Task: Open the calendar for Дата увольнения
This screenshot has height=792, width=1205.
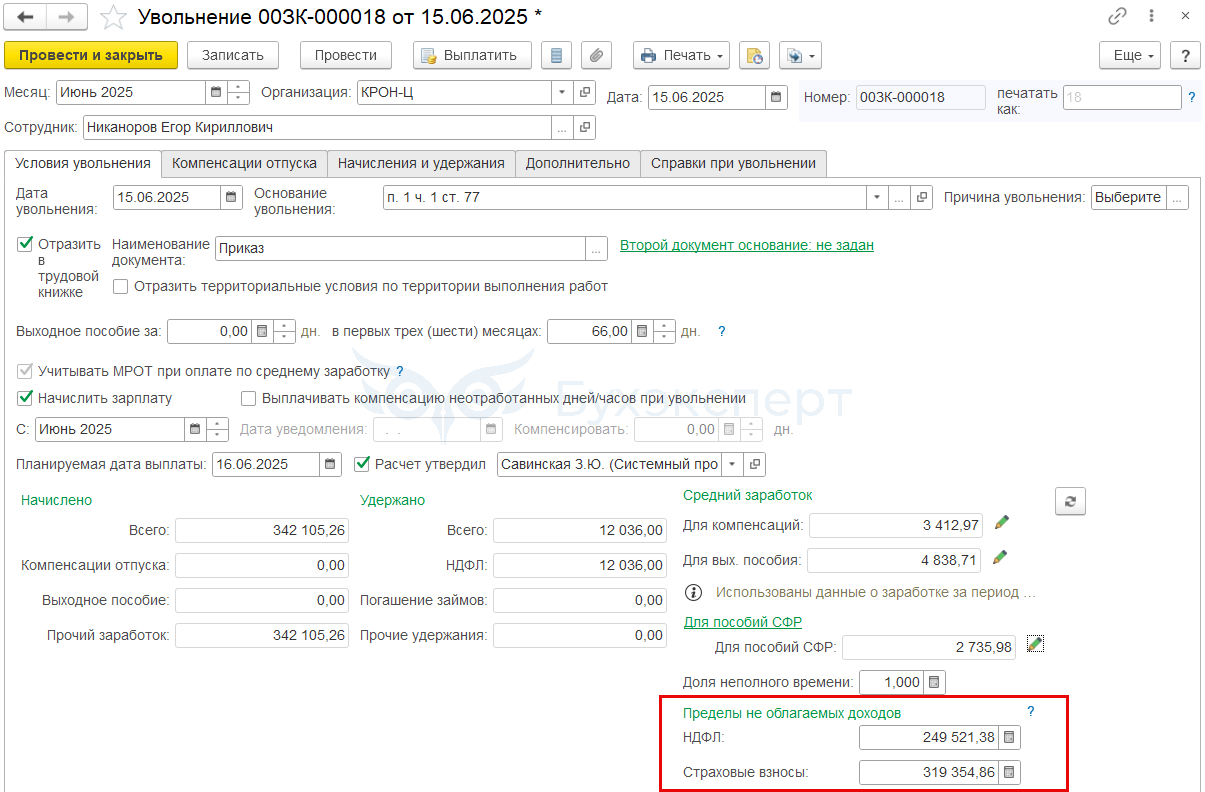Action: pos(231,197)
